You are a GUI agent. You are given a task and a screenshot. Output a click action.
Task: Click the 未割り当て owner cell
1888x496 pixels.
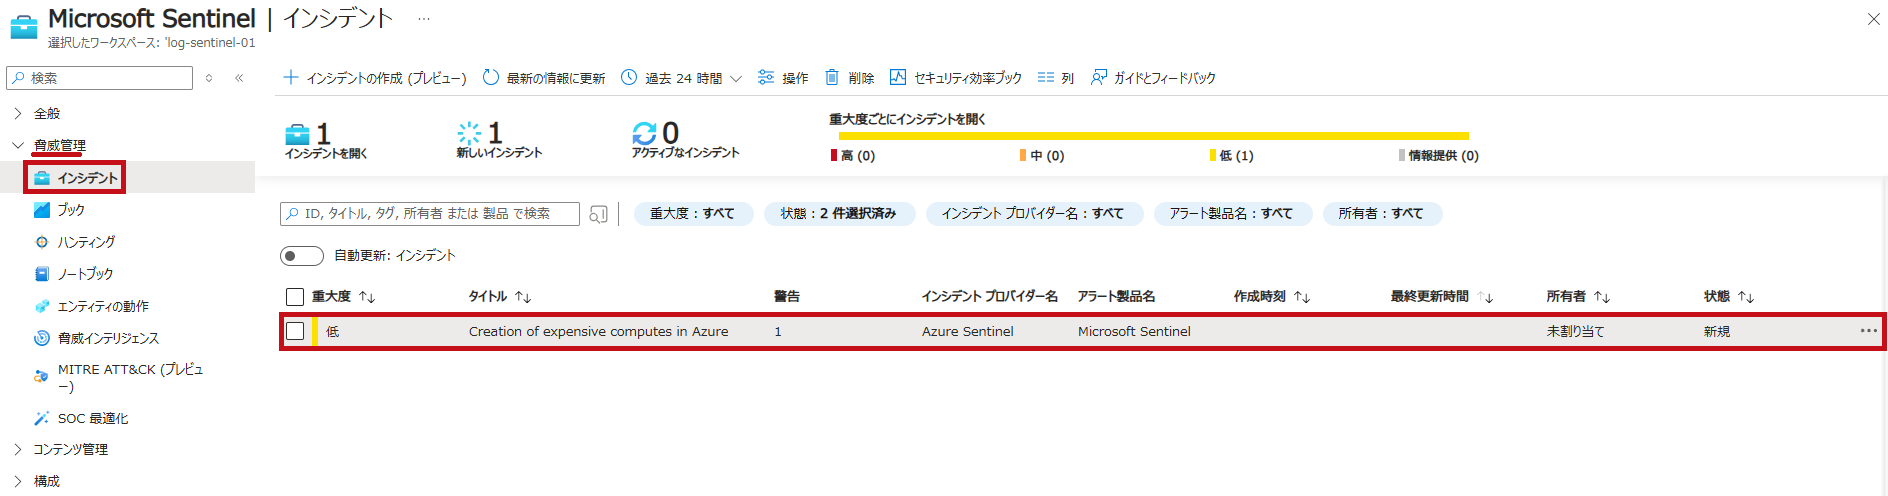pyautogui.click(x=1575, y=332)
